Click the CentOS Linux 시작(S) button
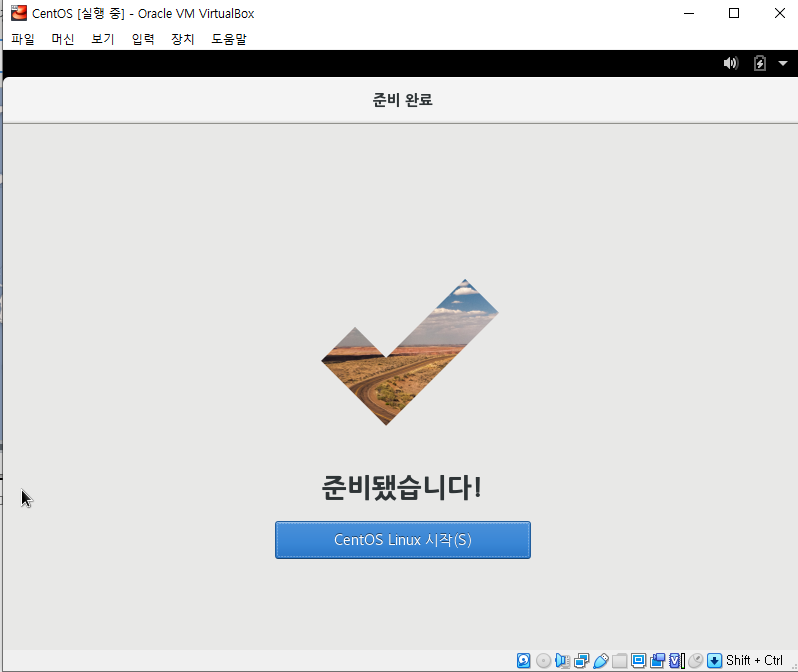Viewport: 798px width, 672px height. point(403,540)
